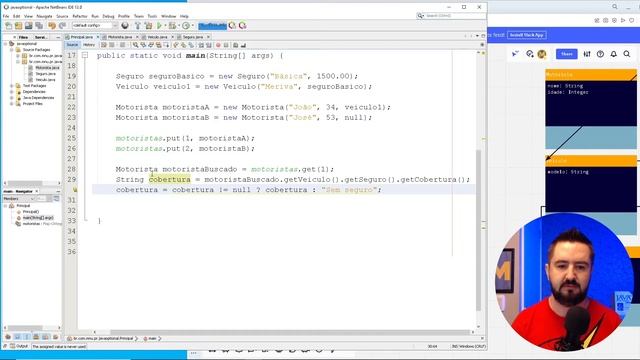Click the Find Selection magnifier editor icon
The image size is (640, 360).
pos(135,45)
